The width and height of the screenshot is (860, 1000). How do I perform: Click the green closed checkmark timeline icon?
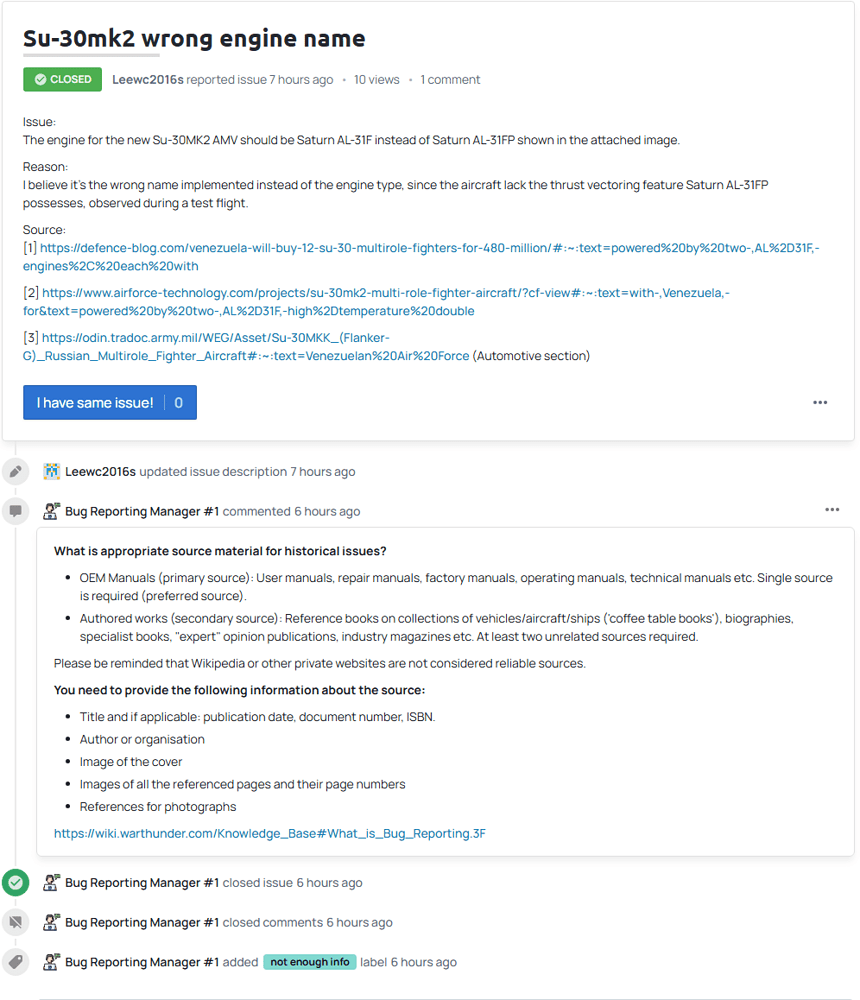tap(15, 883)
